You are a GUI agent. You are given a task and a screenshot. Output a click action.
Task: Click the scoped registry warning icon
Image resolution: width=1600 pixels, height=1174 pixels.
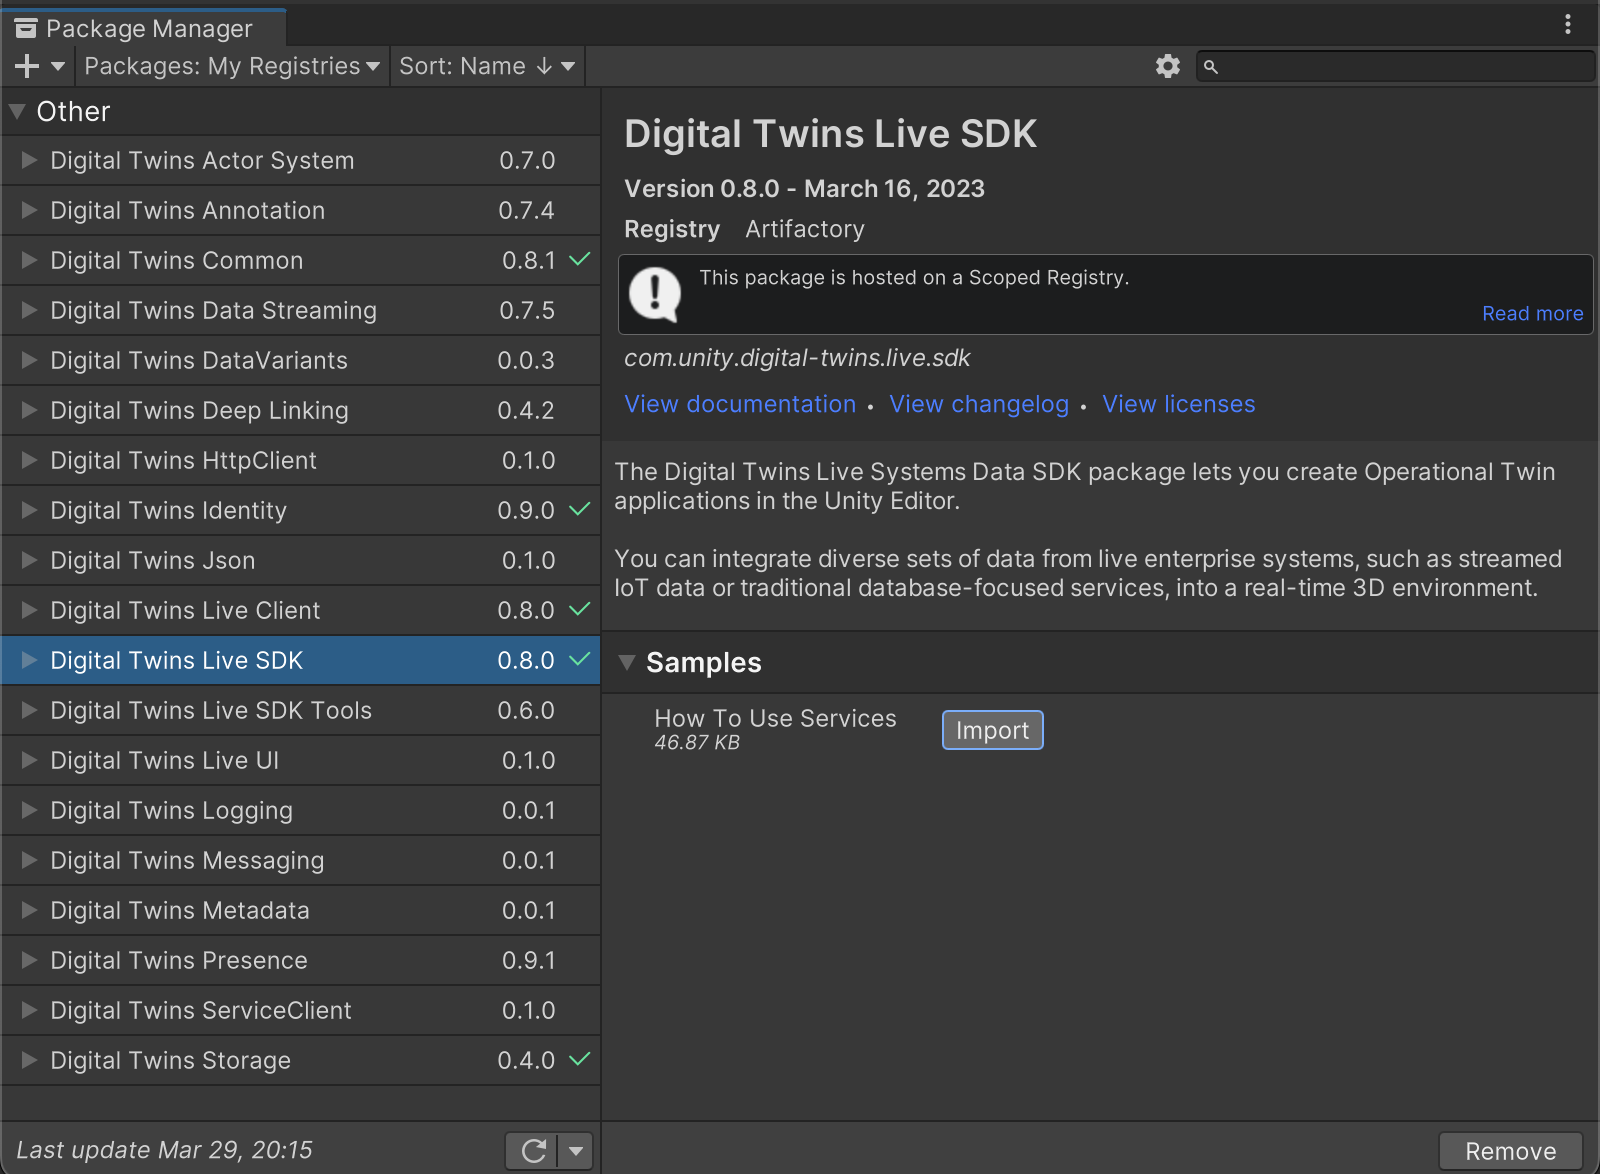655,294
